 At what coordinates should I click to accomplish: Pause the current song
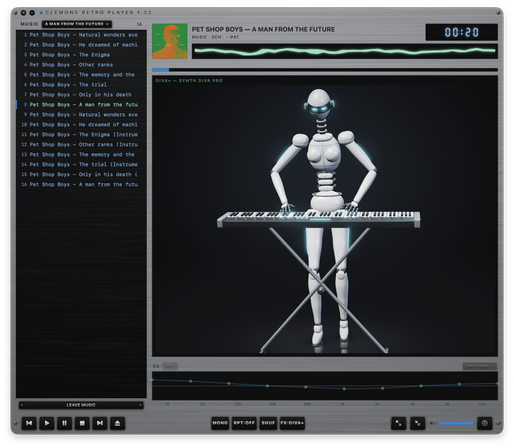[x=64, y=423]
